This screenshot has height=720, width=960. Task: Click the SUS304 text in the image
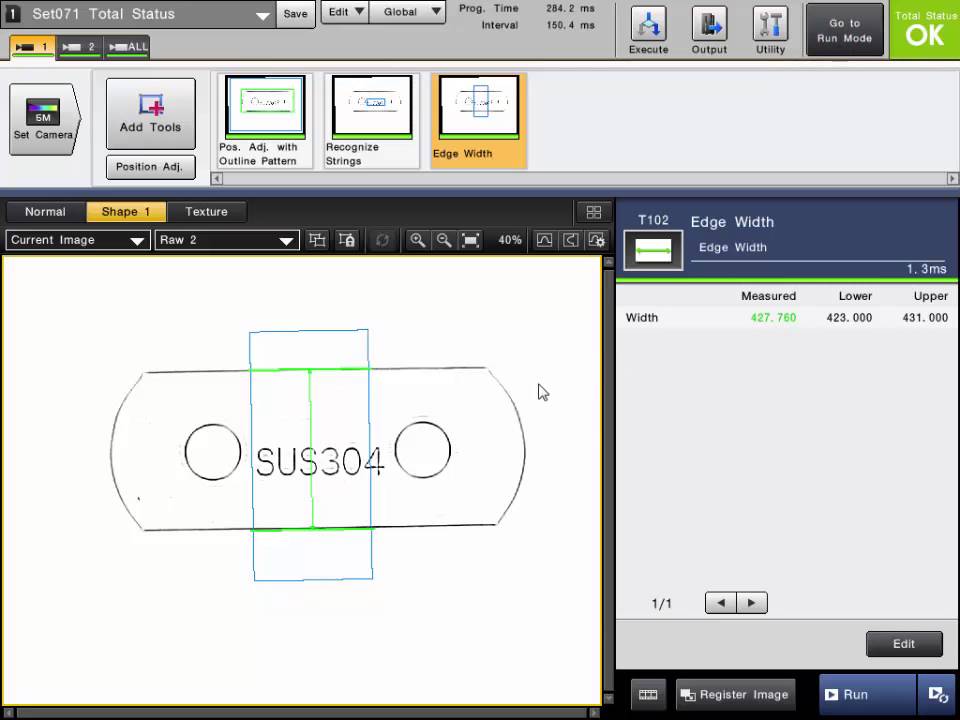point(320,461)
